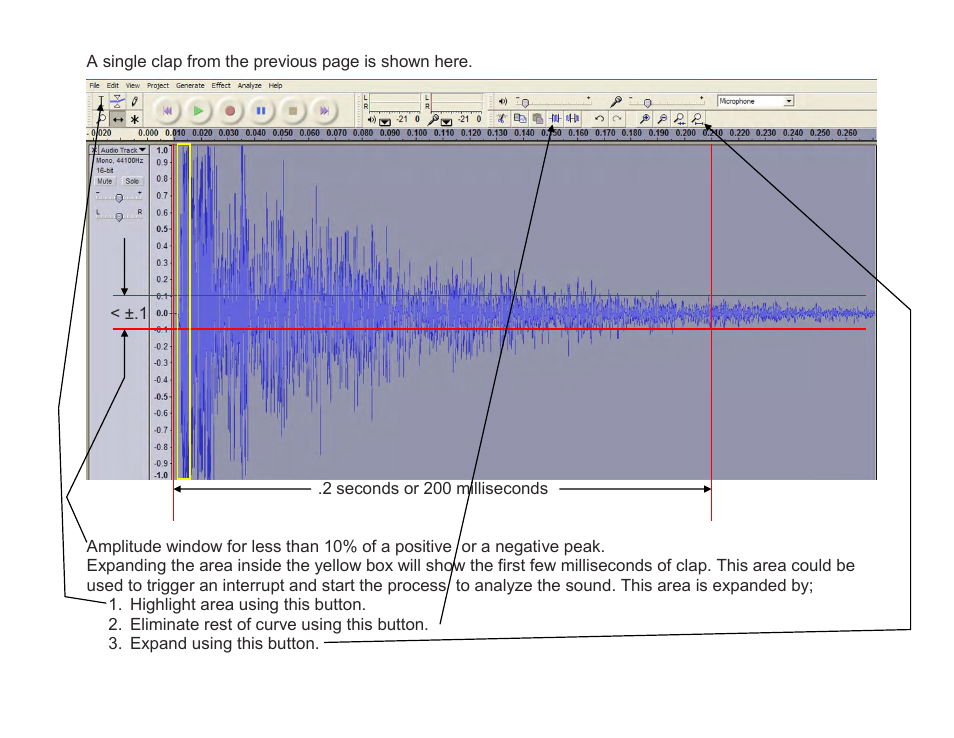Start playback with the green Play button
Viewport: 954px width, 738px height.
(198, 111)
